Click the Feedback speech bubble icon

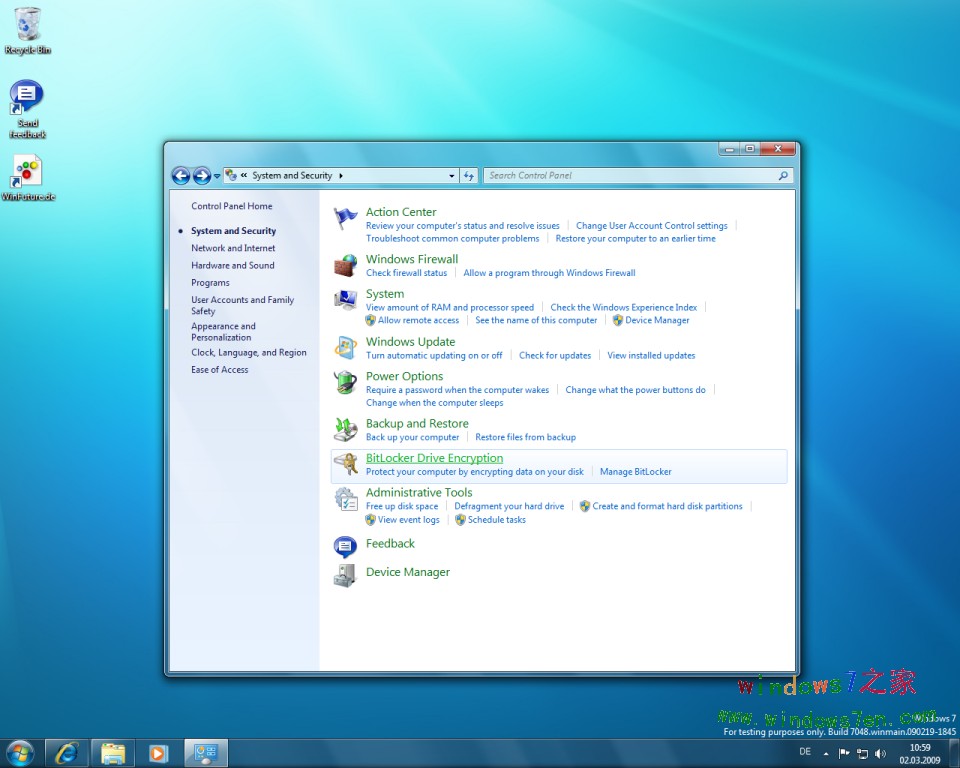(345, 545)
